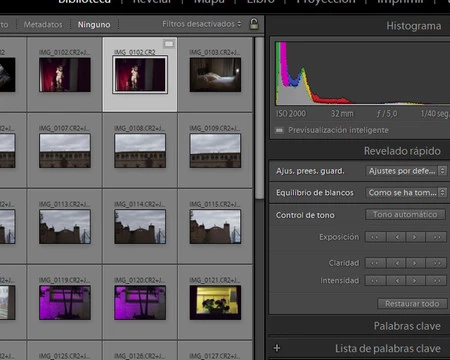Click the Previsualización inteligente icon under histogram
The image size is (450, 360).
pos(279,130)
